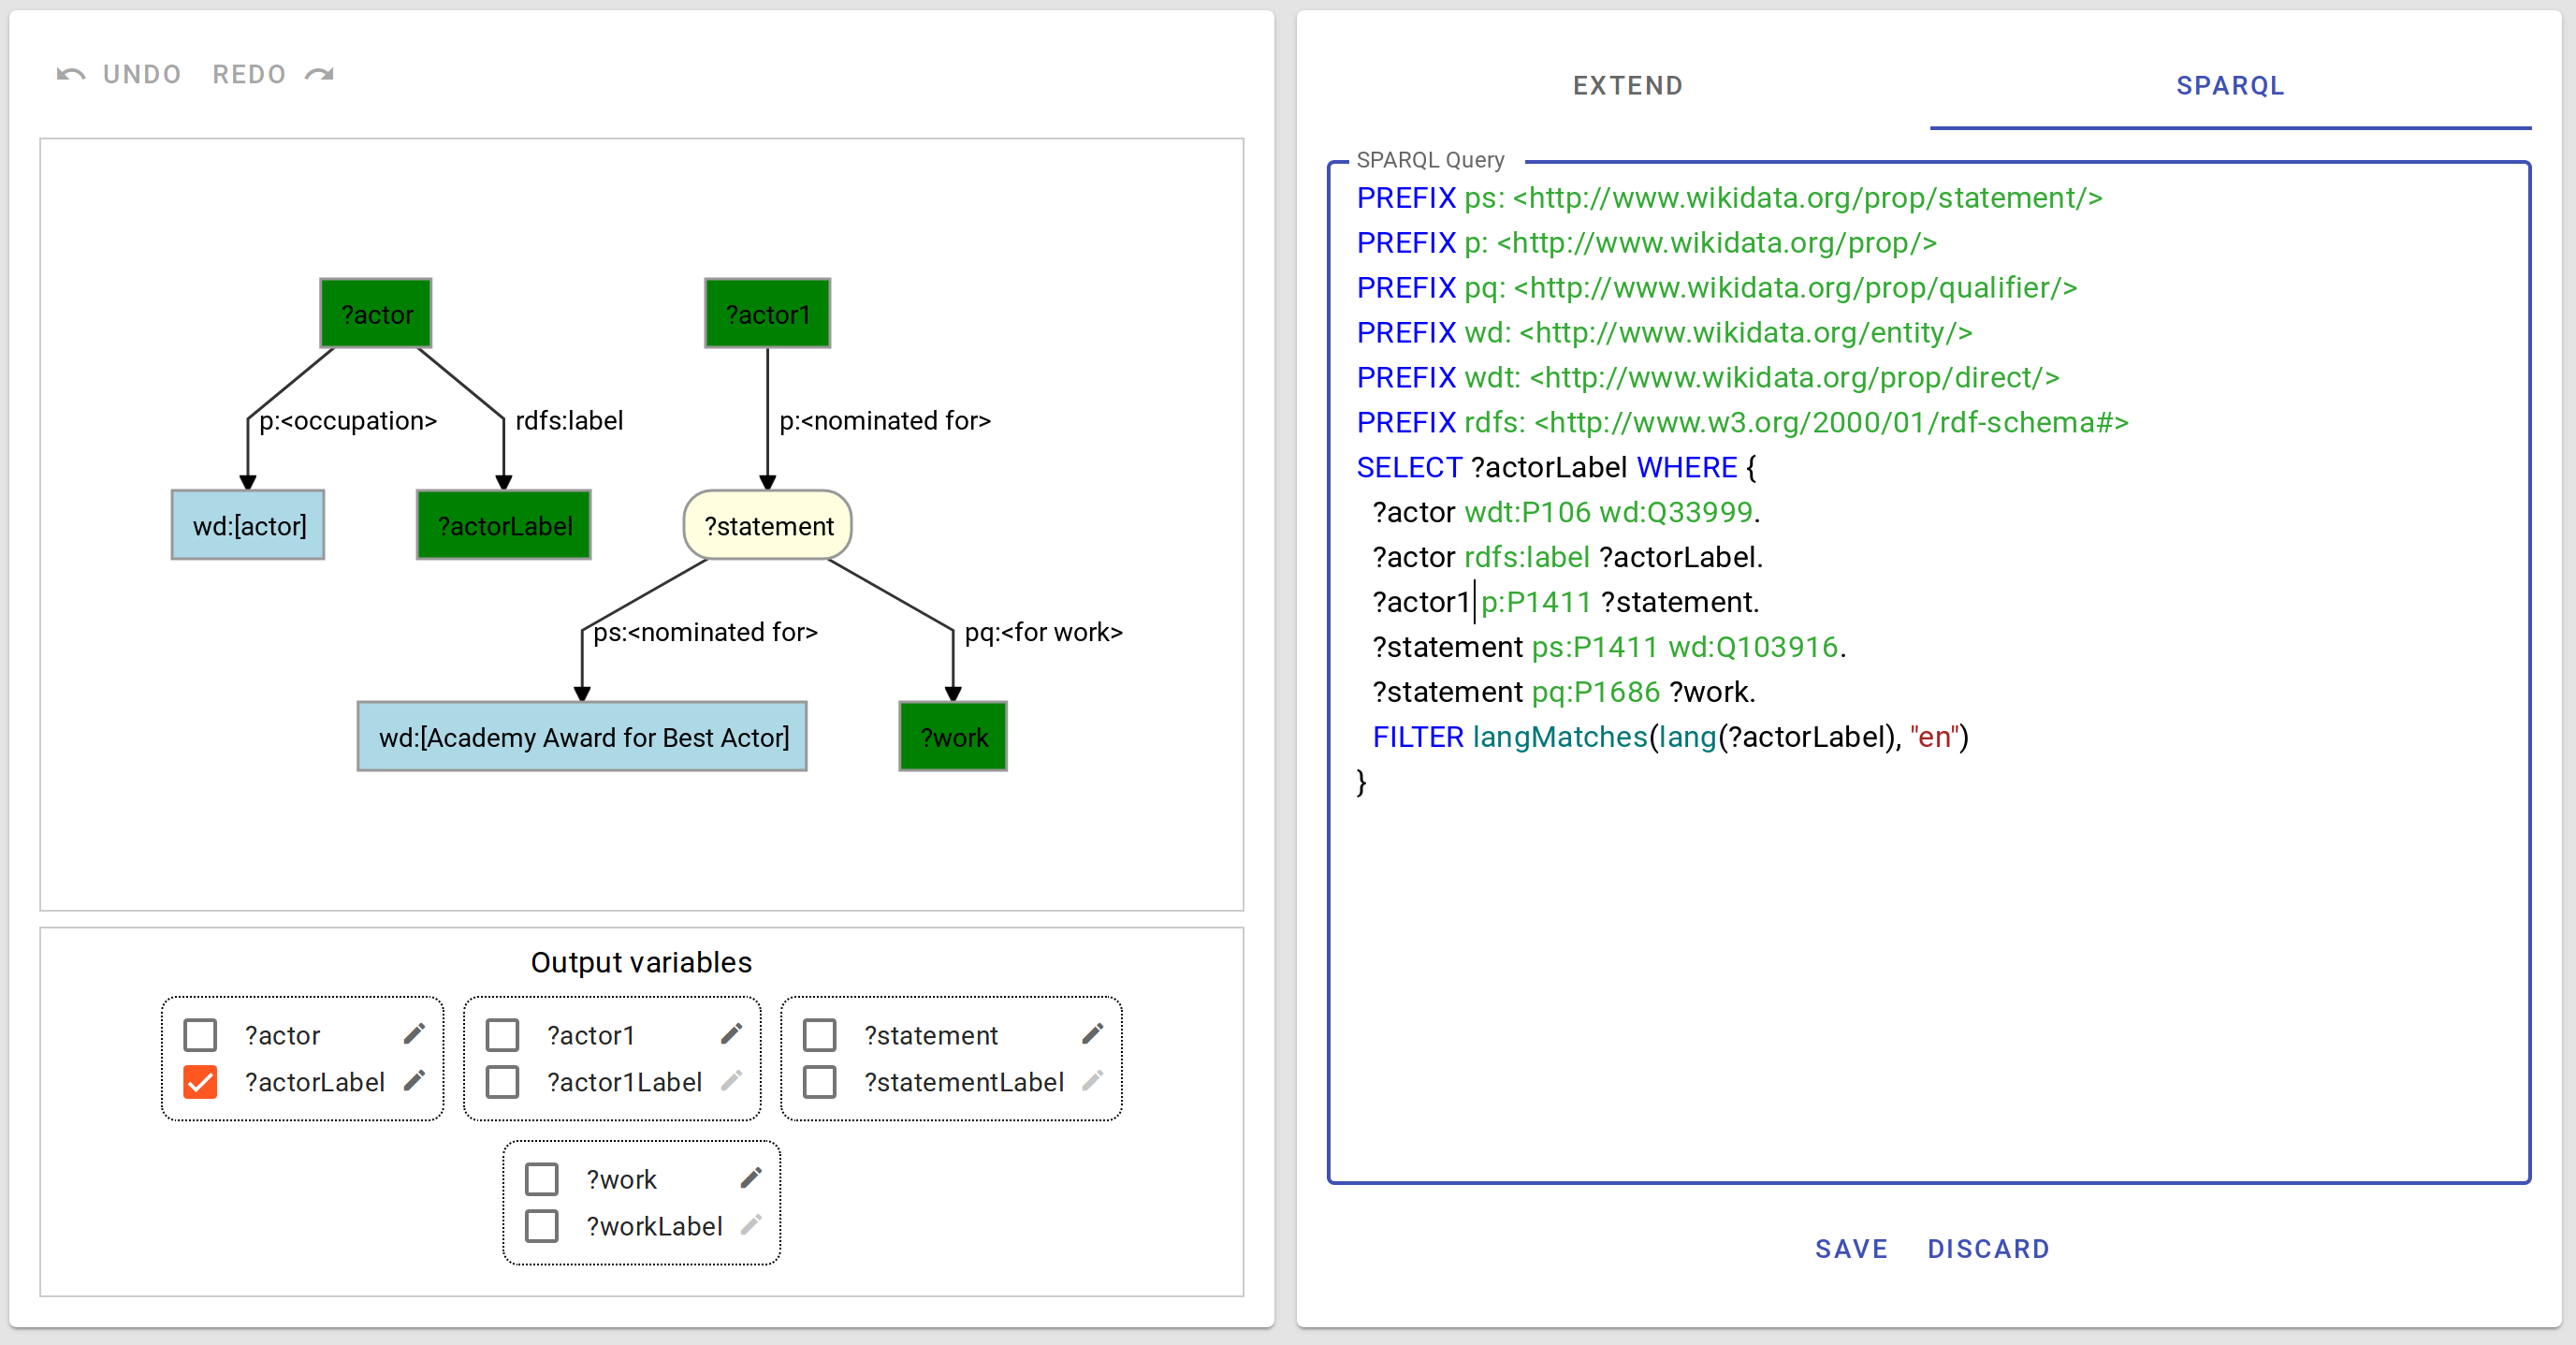Click the pq:<for work> edge label
The image size is (2576, 1345).
pyautogui.click(x=1043, y=632)
